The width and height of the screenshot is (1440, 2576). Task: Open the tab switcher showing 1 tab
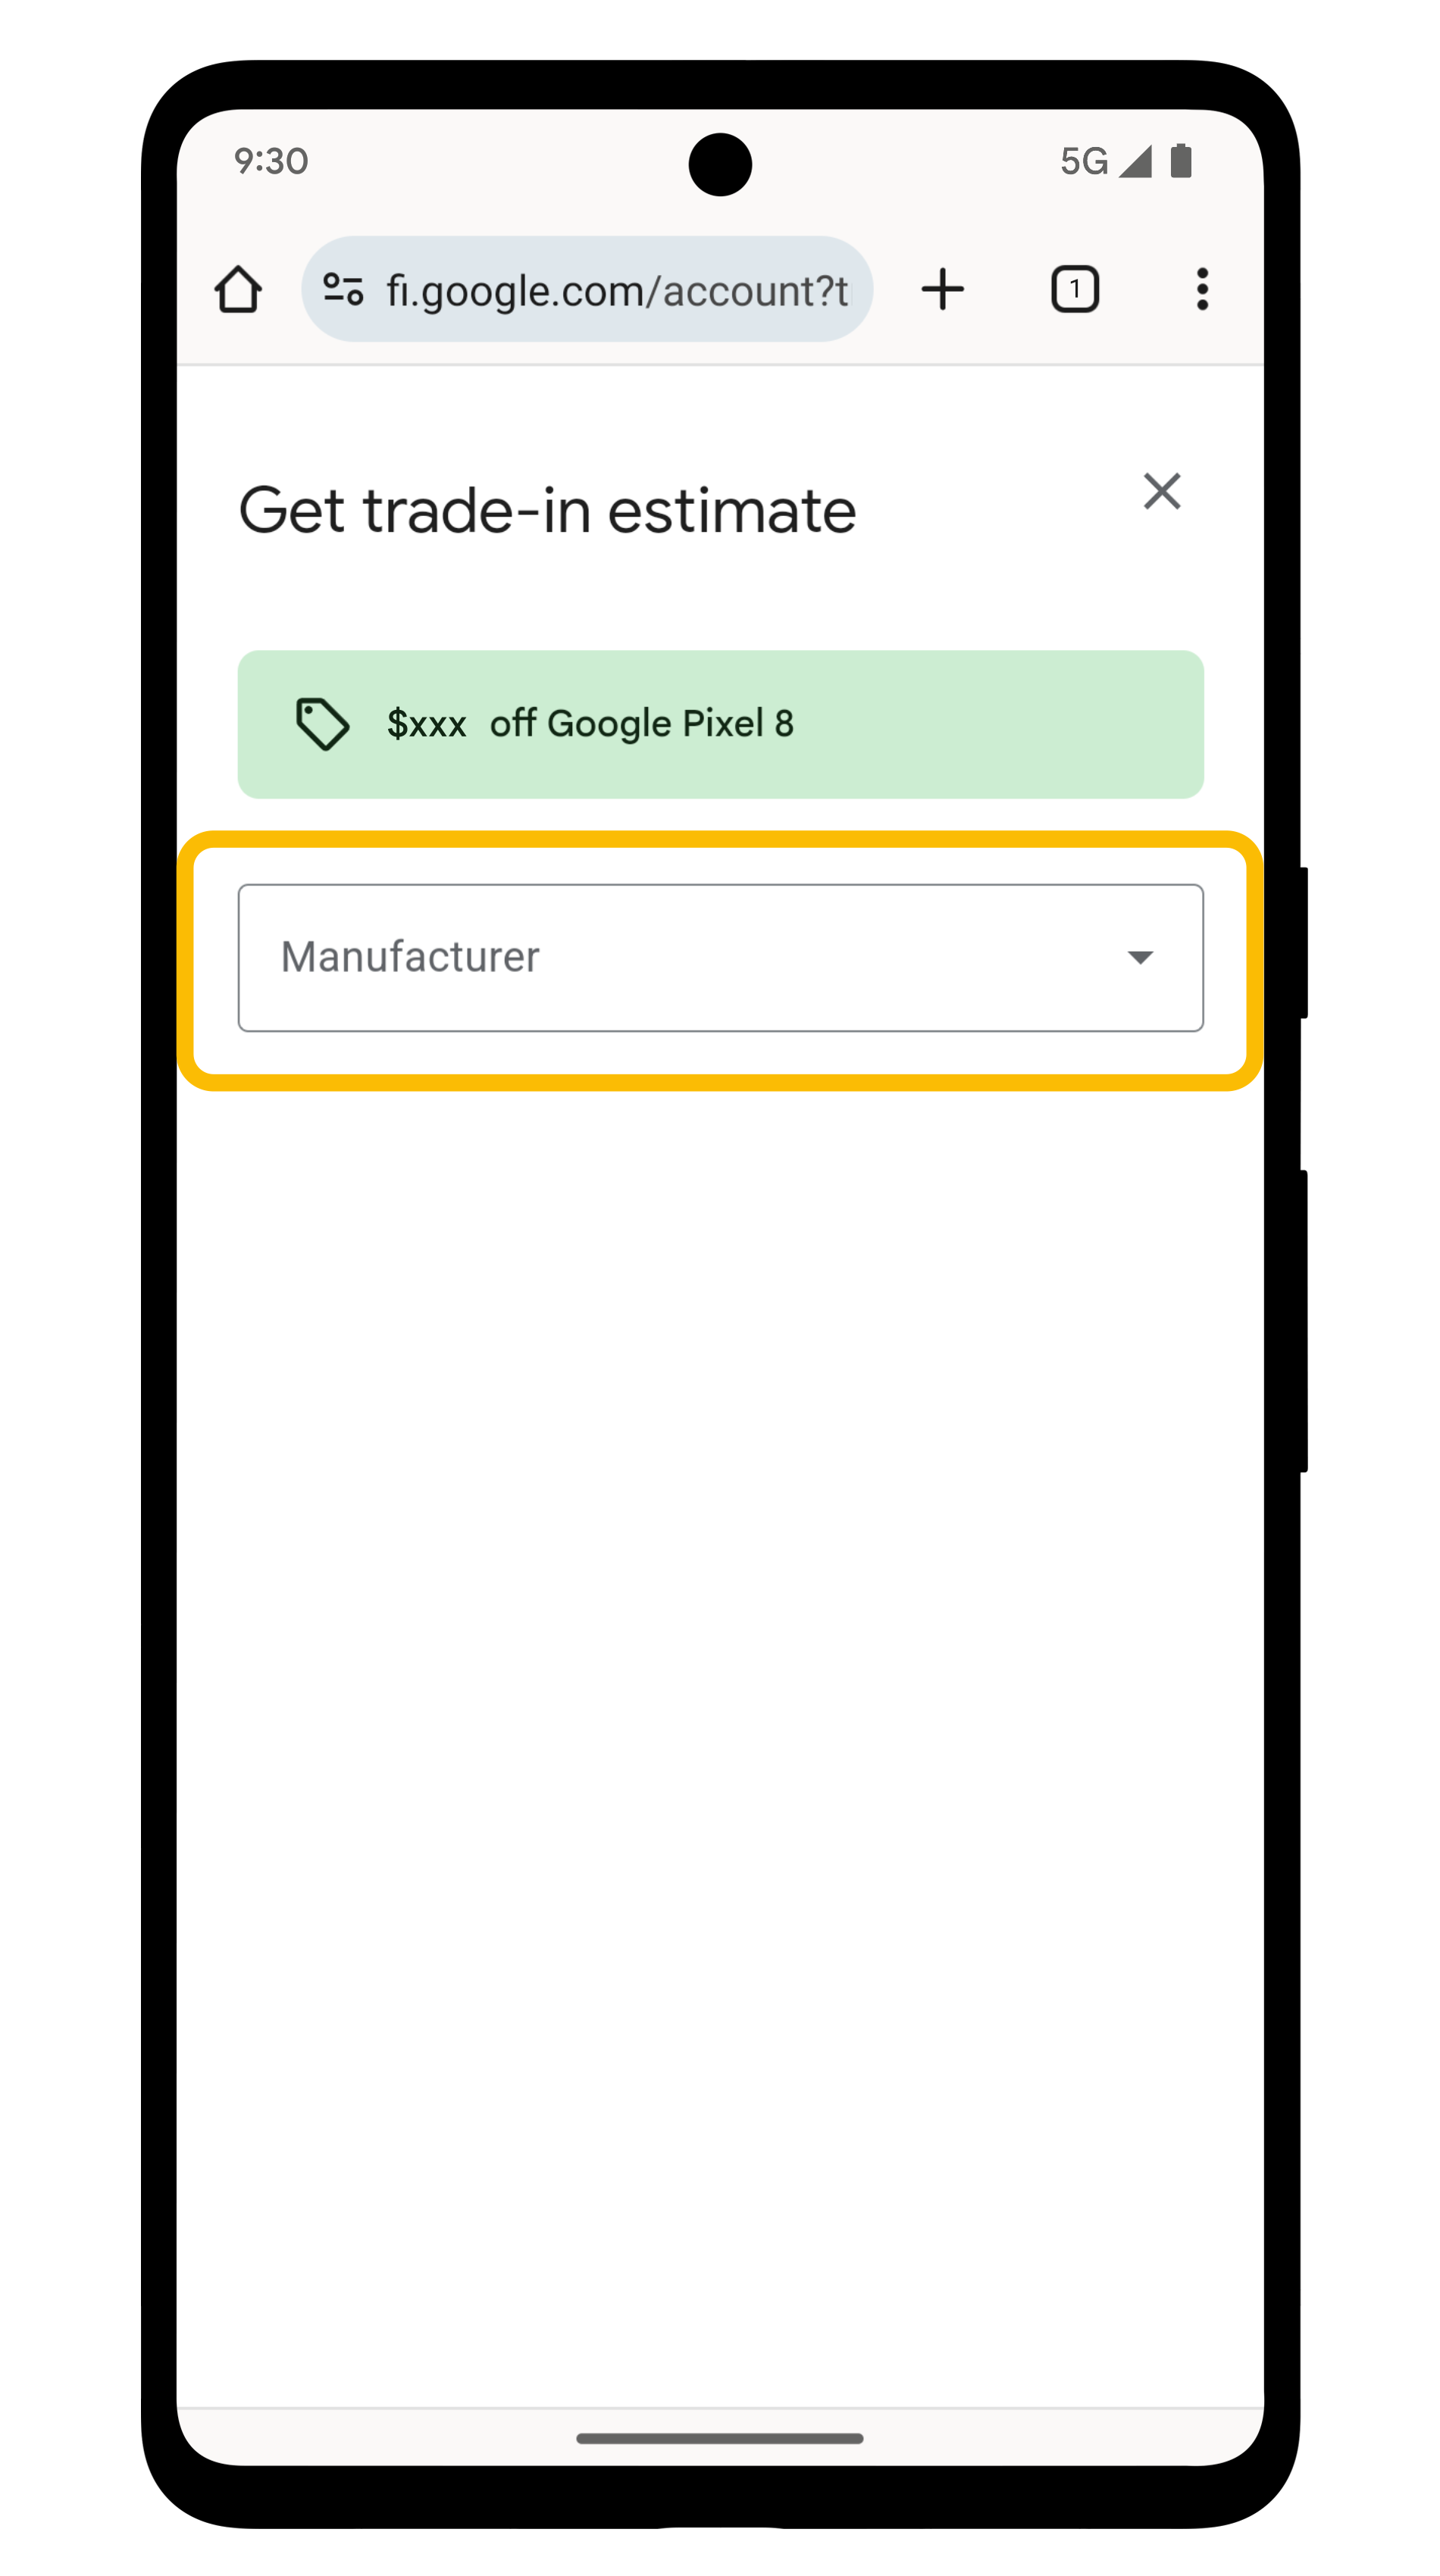click(1075, 289)
